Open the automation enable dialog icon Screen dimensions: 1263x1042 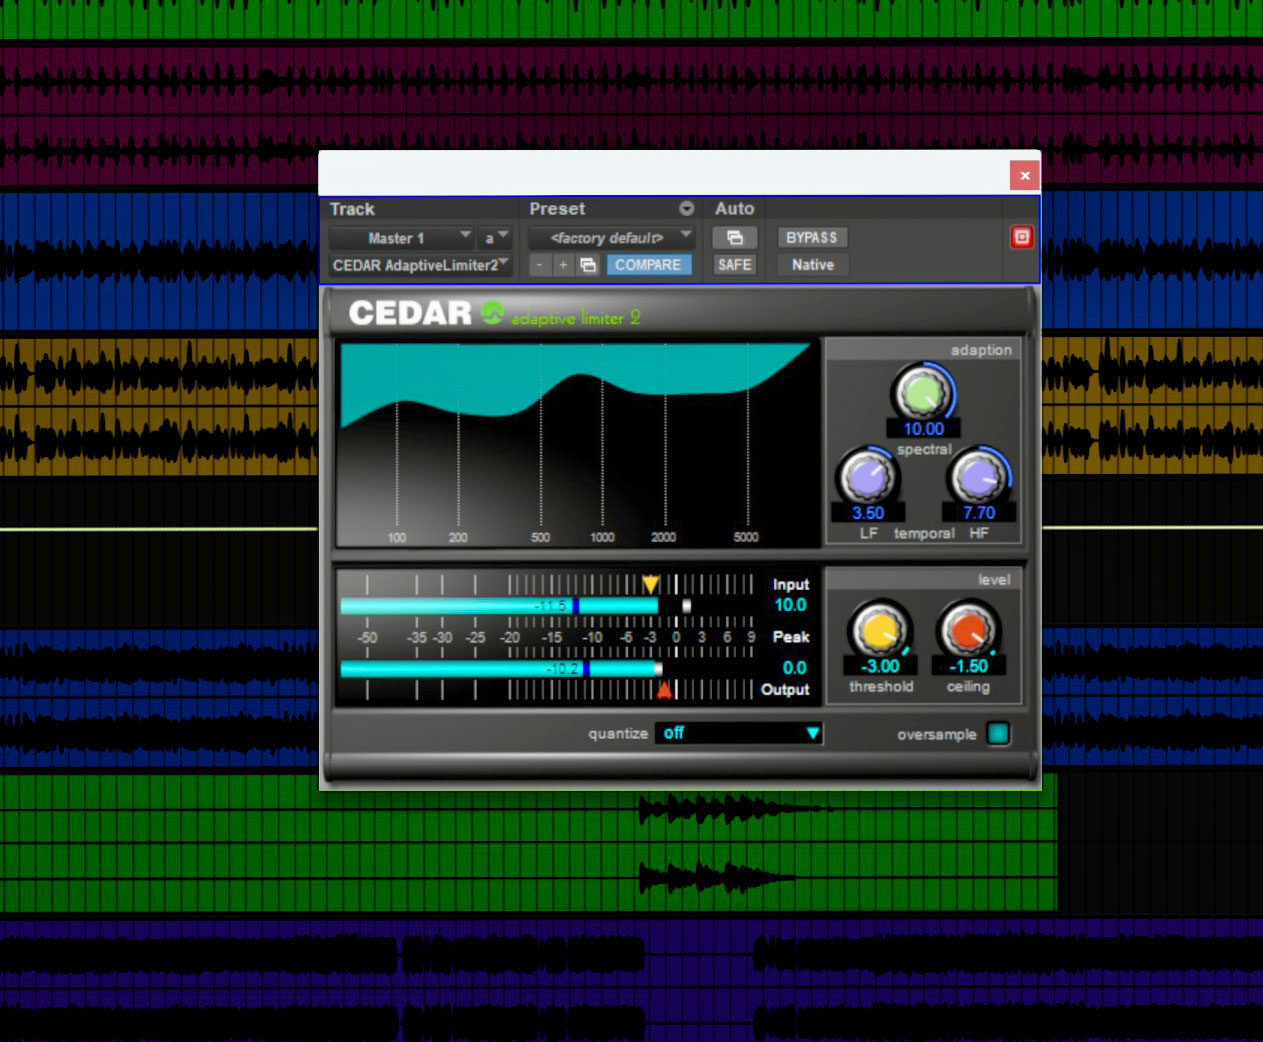[734, 237]
